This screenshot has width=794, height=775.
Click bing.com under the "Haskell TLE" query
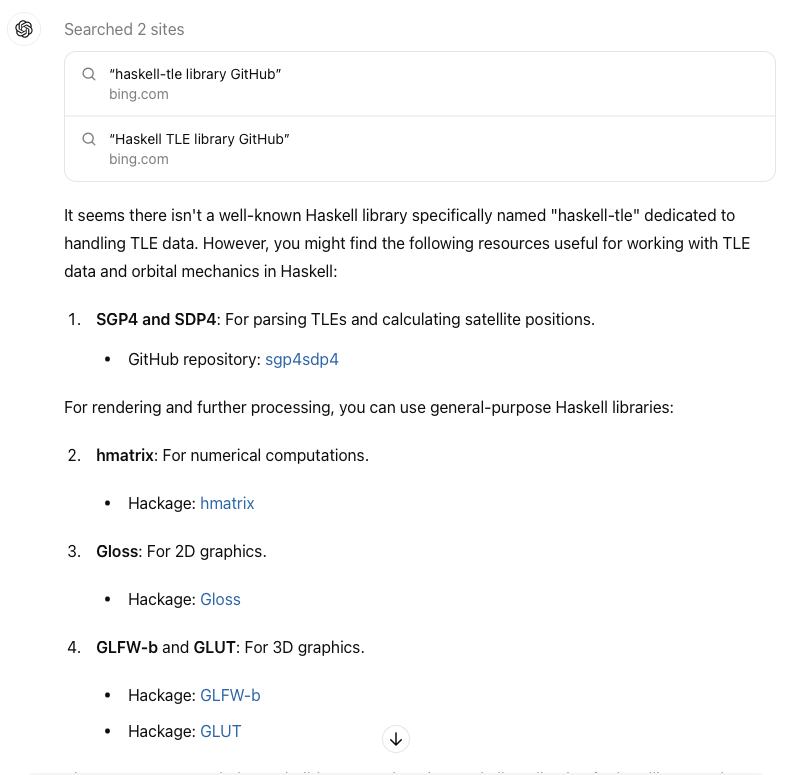pyautogui.click(x=139, y=159)
